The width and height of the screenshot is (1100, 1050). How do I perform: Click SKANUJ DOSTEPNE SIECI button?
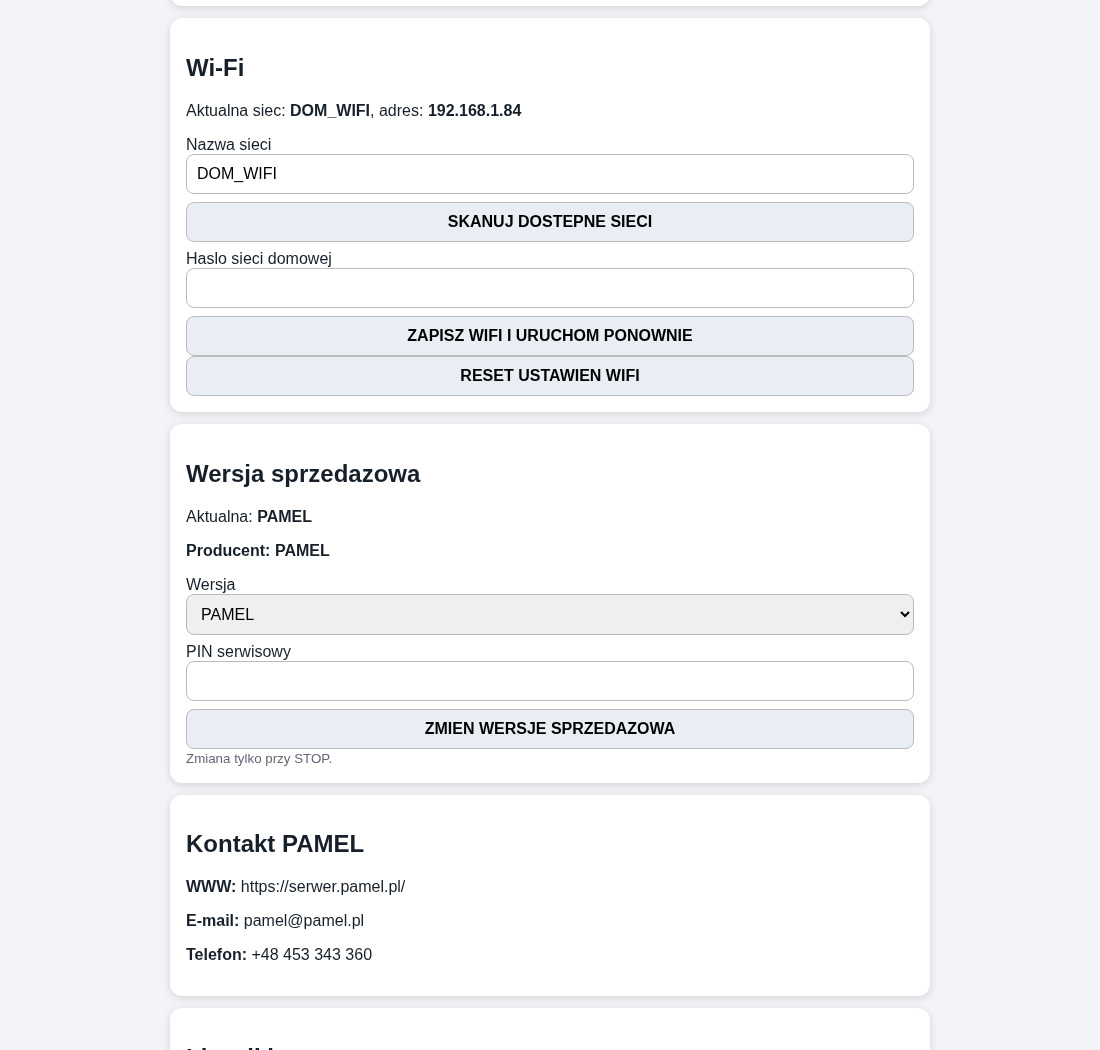pos(549,222)
